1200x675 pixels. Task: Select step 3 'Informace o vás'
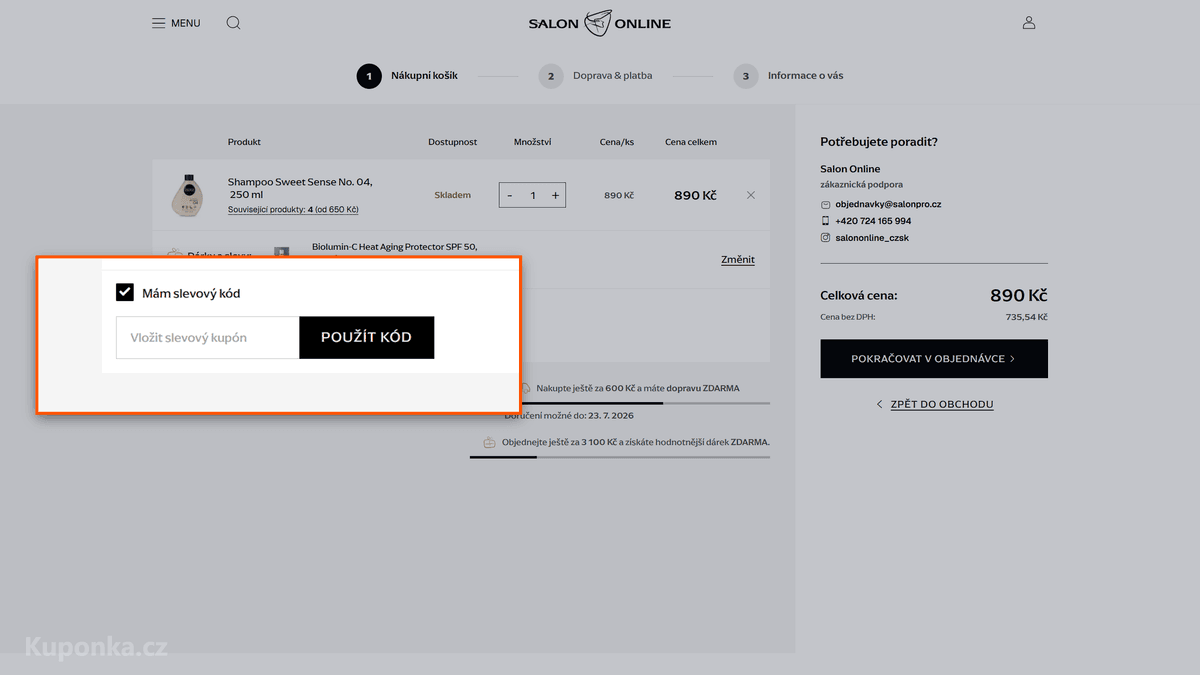pyautogui.click(x=788, y=76)
